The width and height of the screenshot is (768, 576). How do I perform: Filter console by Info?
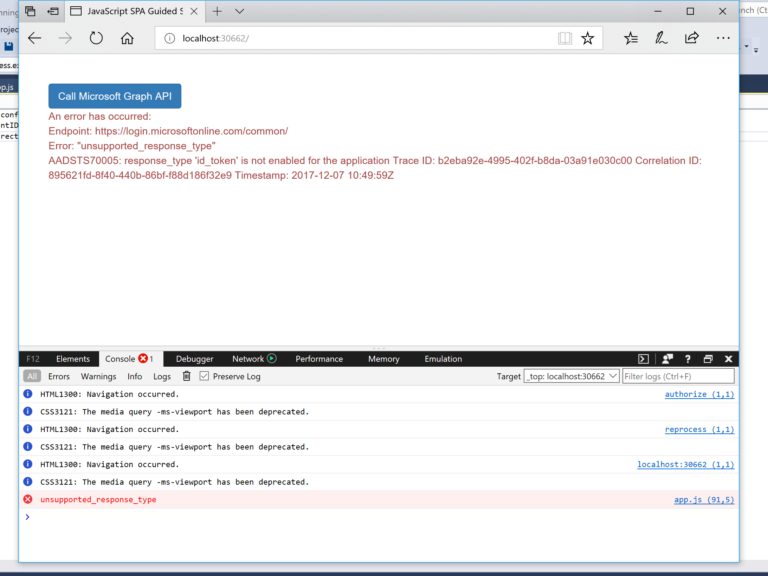point(135,376)
